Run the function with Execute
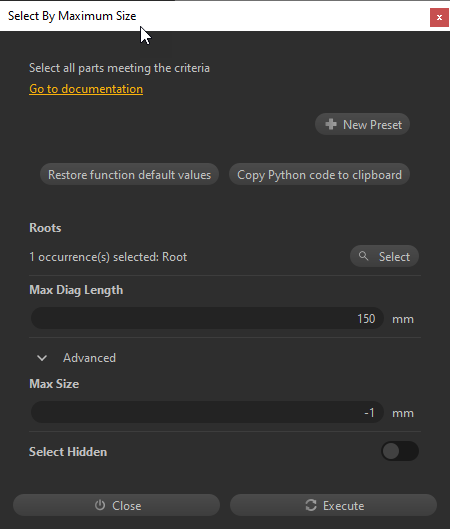This screenshot has width=450, height=529. [333, 505]
